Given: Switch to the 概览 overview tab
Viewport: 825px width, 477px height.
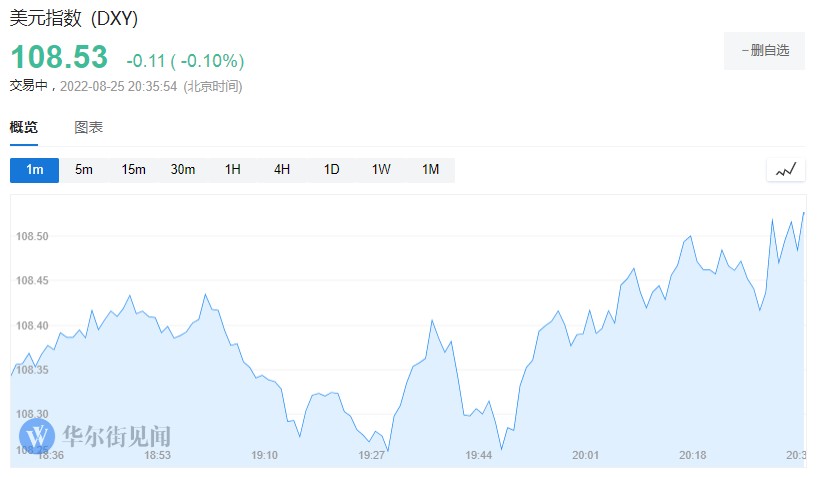Looking at the screenshot, I should [24, 127].
